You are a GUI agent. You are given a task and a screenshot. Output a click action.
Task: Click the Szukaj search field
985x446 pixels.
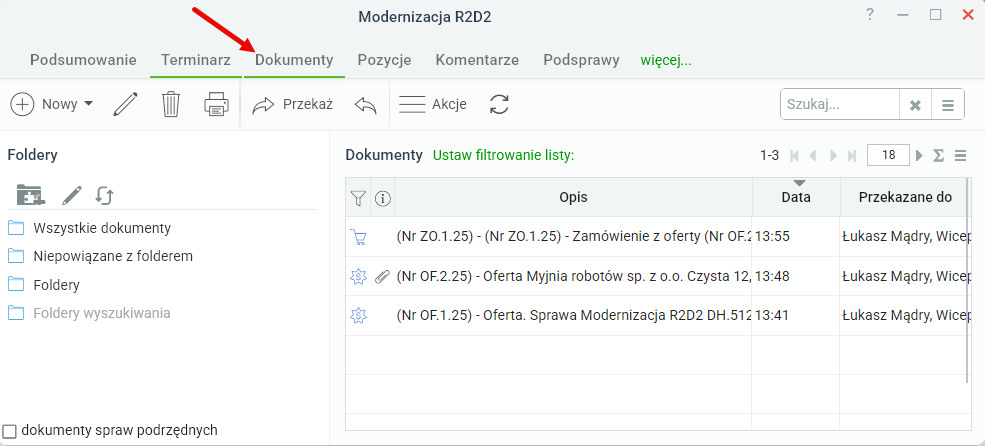click(841, 104)
